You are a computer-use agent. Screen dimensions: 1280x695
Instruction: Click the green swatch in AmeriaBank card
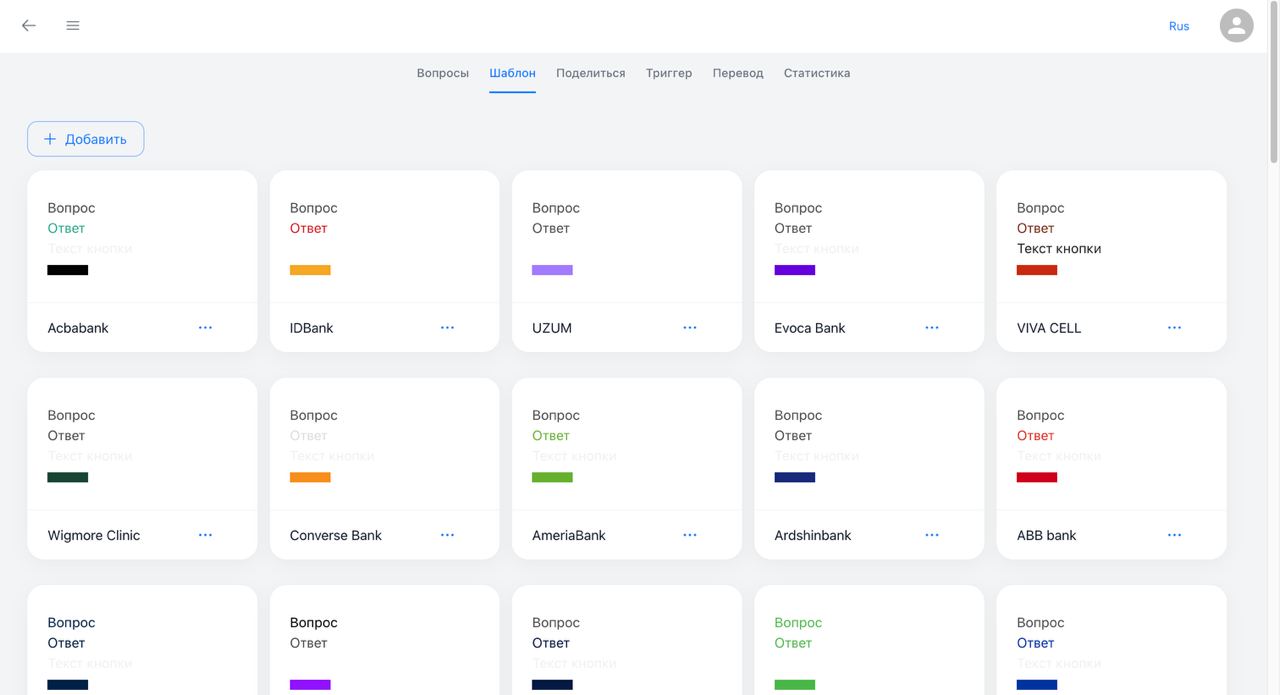coord(552,477)
